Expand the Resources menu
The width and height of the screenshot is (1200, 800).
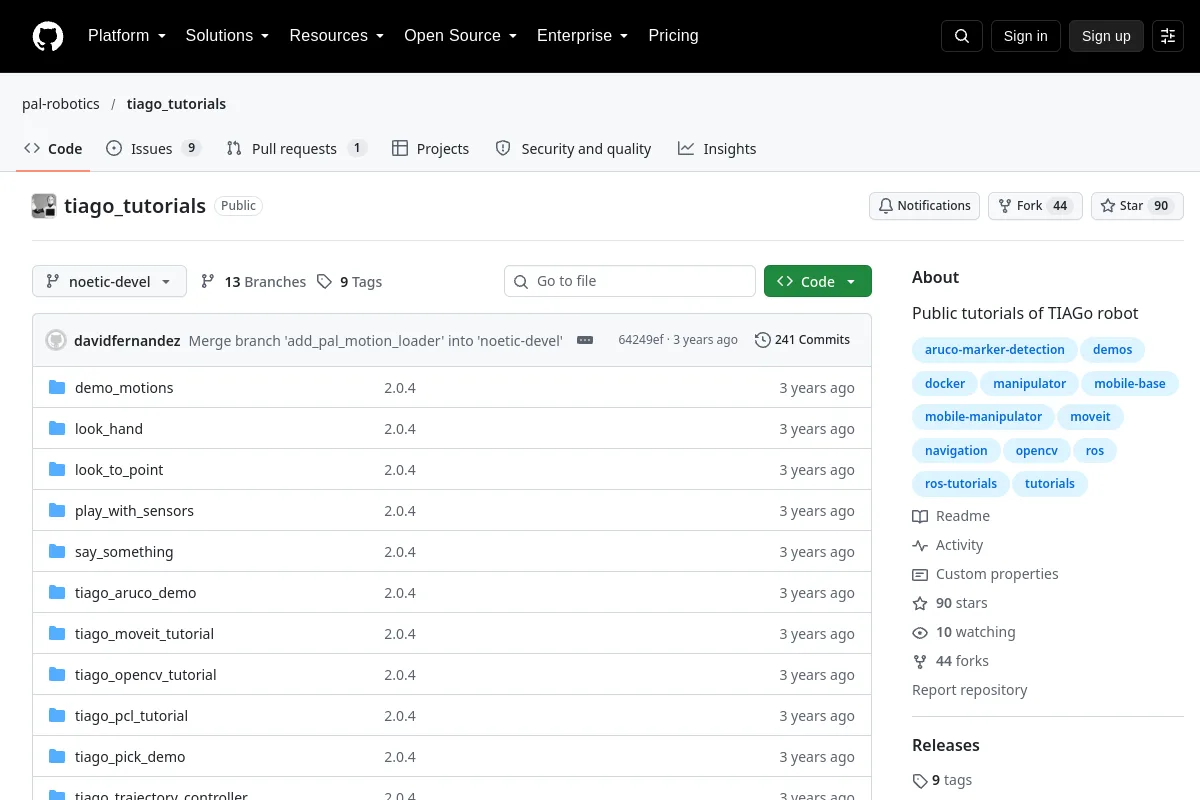click(x=337, y=36)
